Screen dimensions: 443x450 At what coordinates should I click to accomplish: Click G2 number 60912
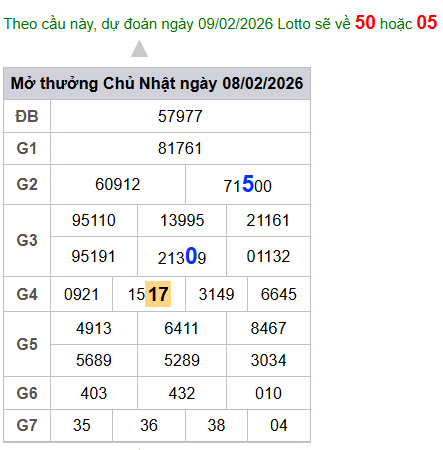coord(118,184)
